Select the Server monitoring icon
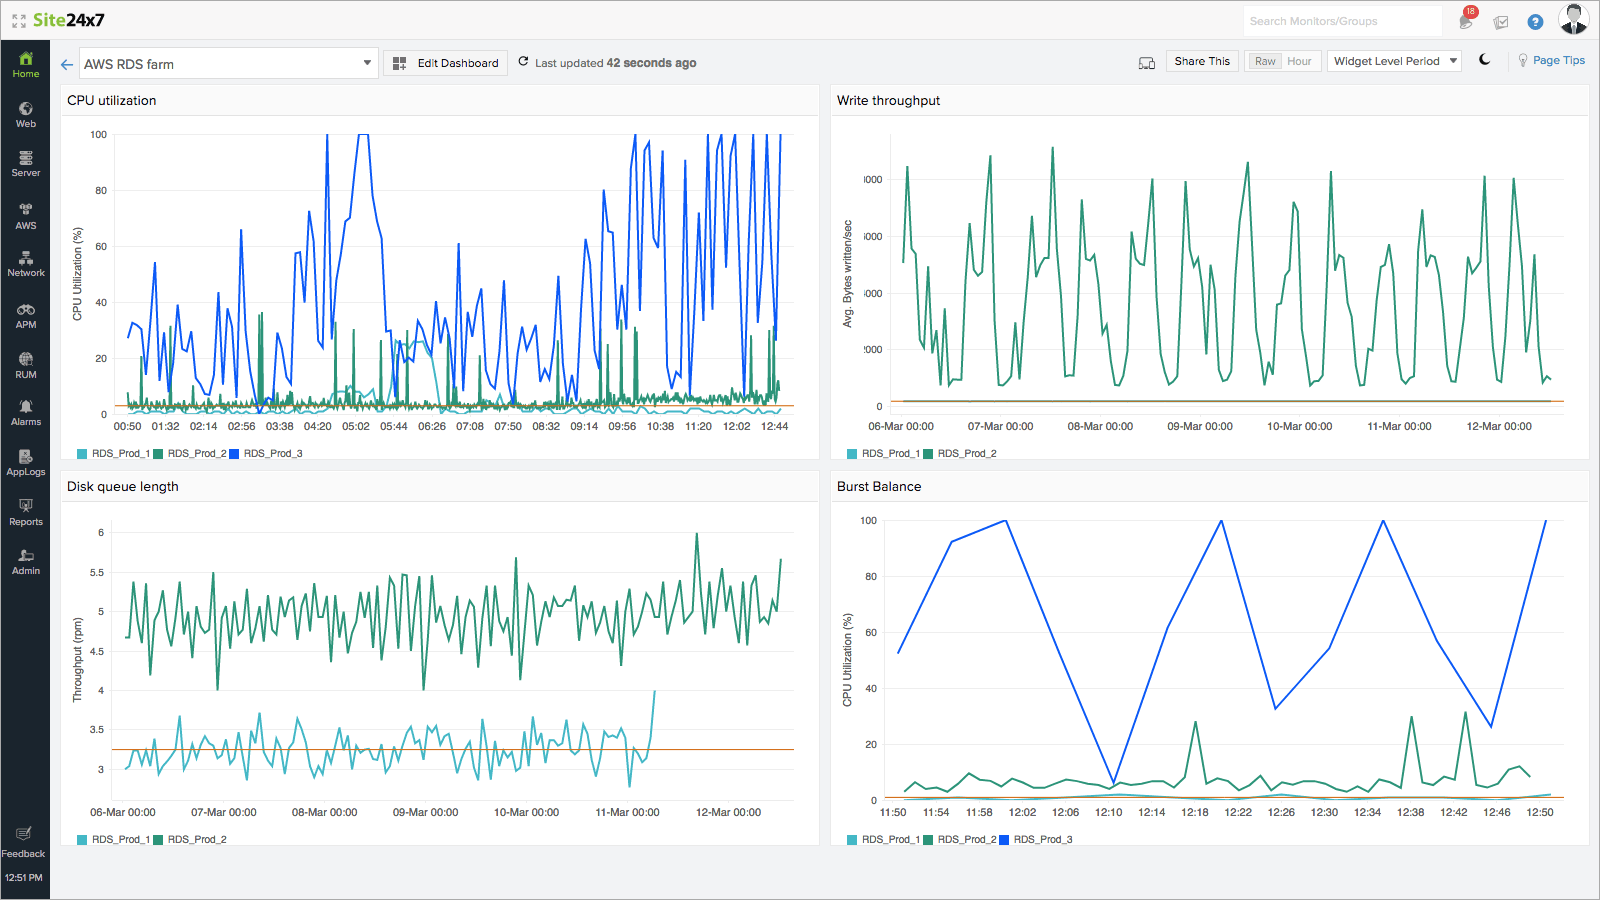The width and height of the screenshot is (1600, 900). click(x=25, y=163)
